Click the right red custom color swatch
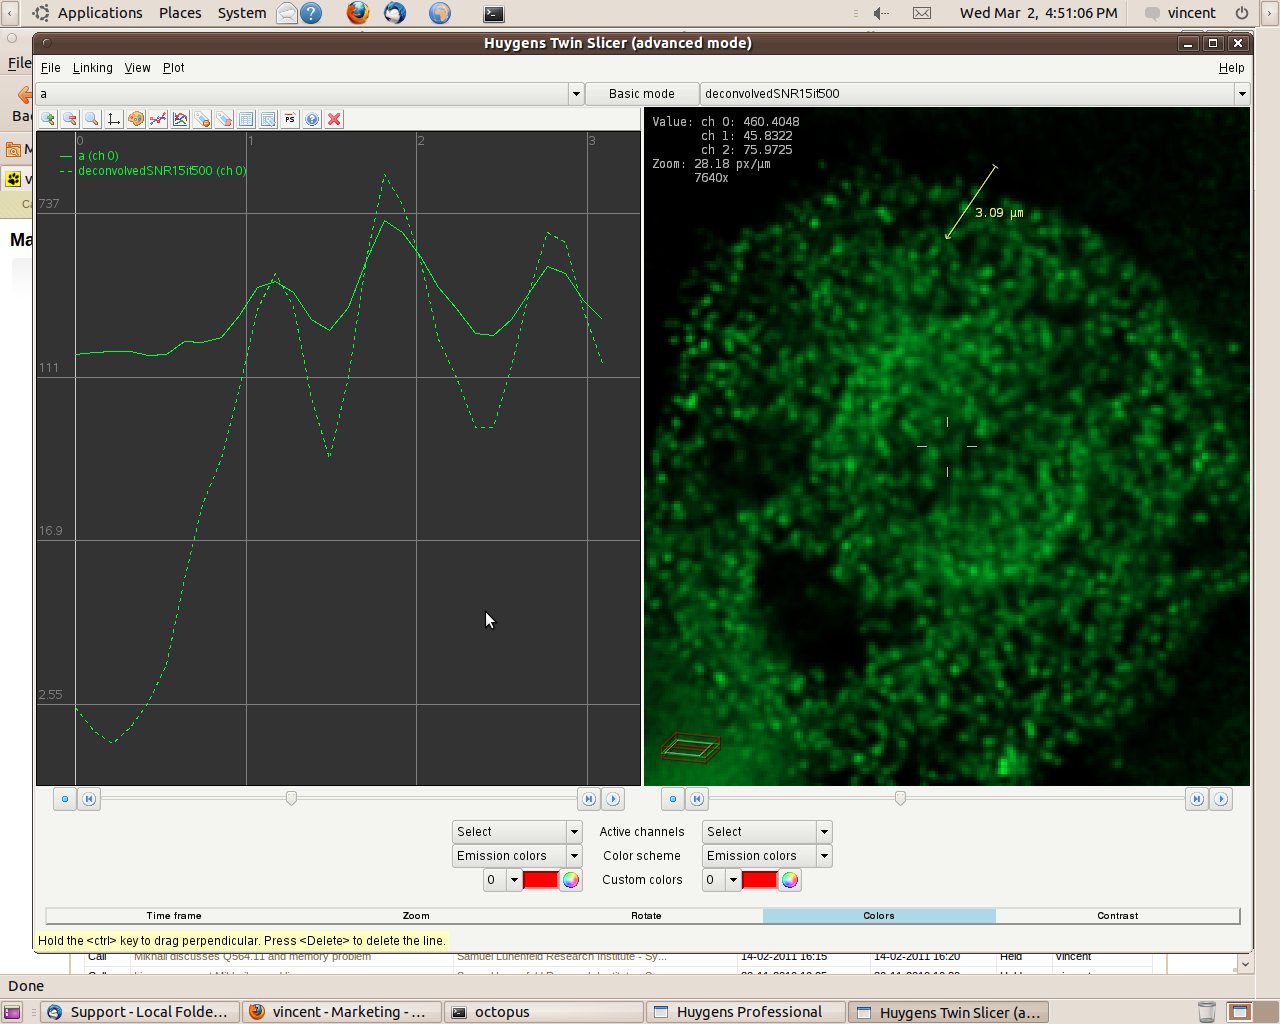 pos(759,880)
